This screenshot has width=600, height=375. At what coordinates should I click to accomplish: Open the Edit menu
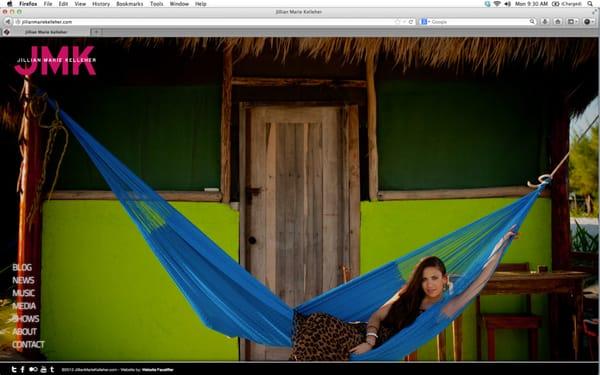click(x=63, y=4)
